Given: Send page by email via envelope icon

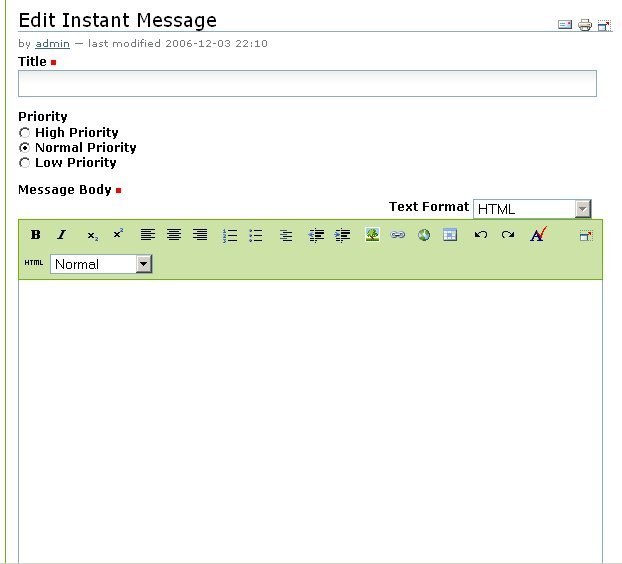Looking at the screenshot, I should click(x=565, y=25).
